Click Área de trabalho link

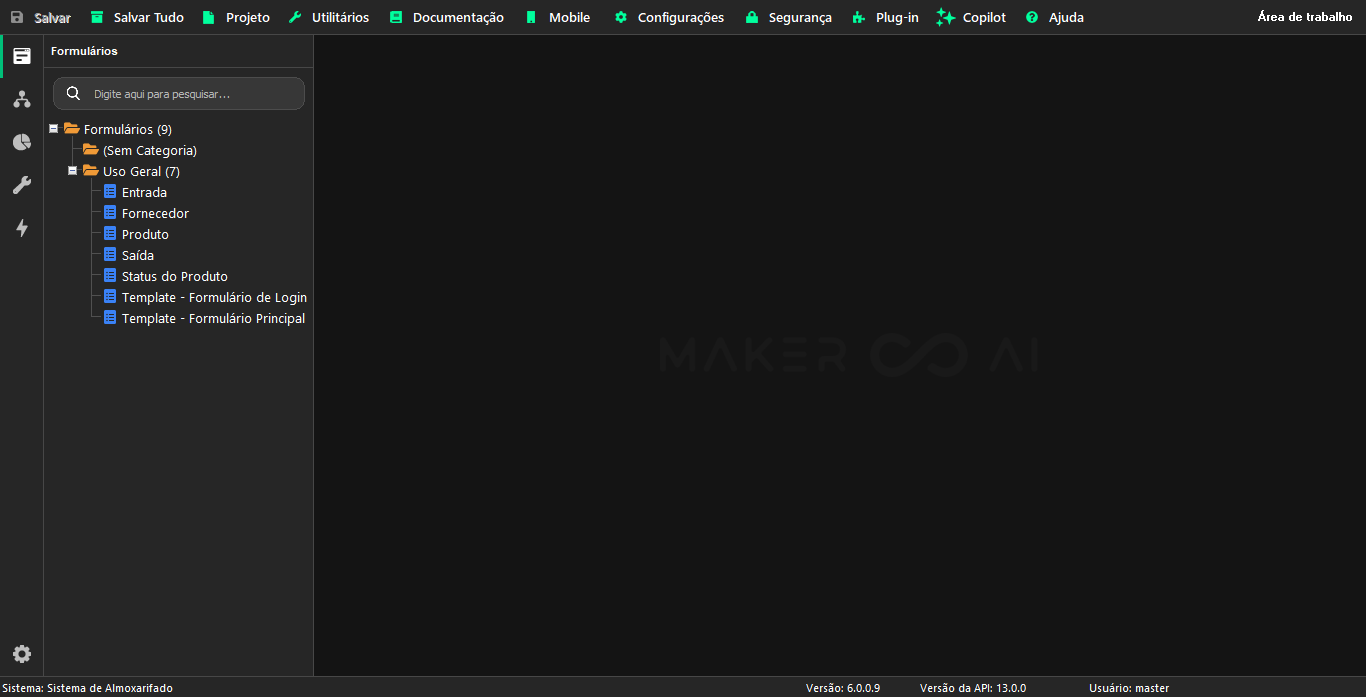(1305, 17)
